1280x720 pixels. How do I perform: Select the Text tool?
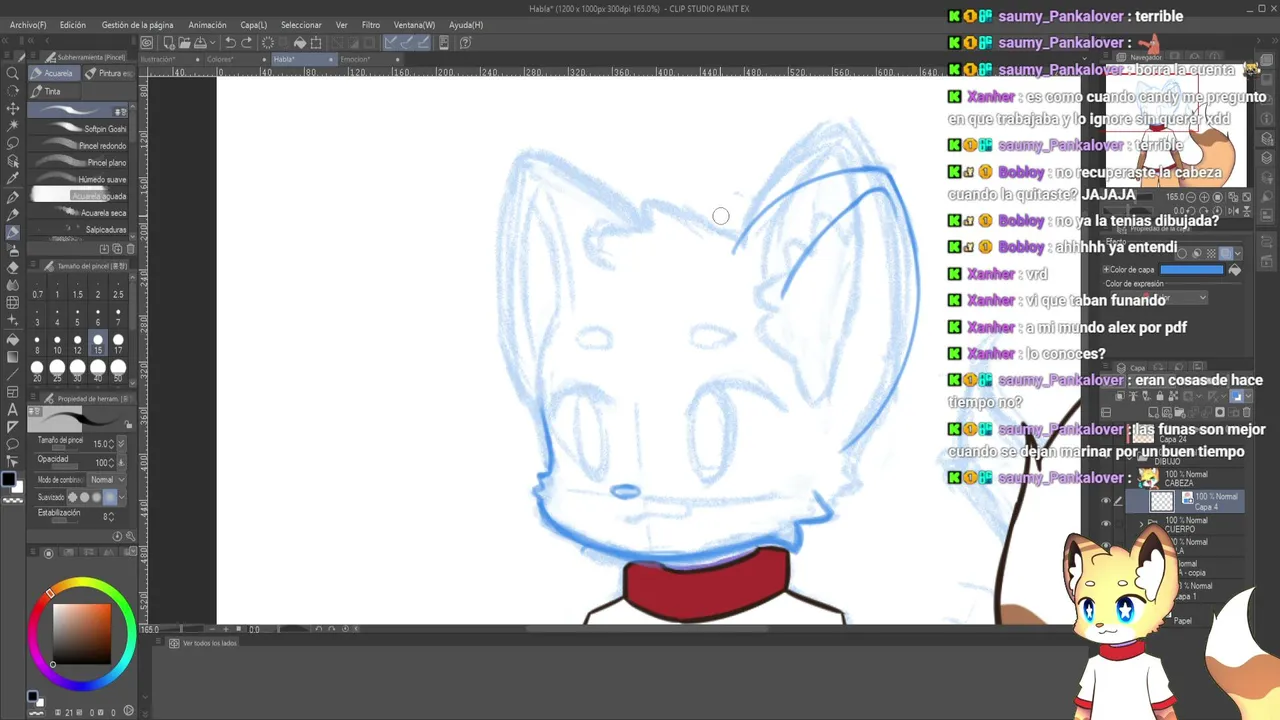coord(13,409)
